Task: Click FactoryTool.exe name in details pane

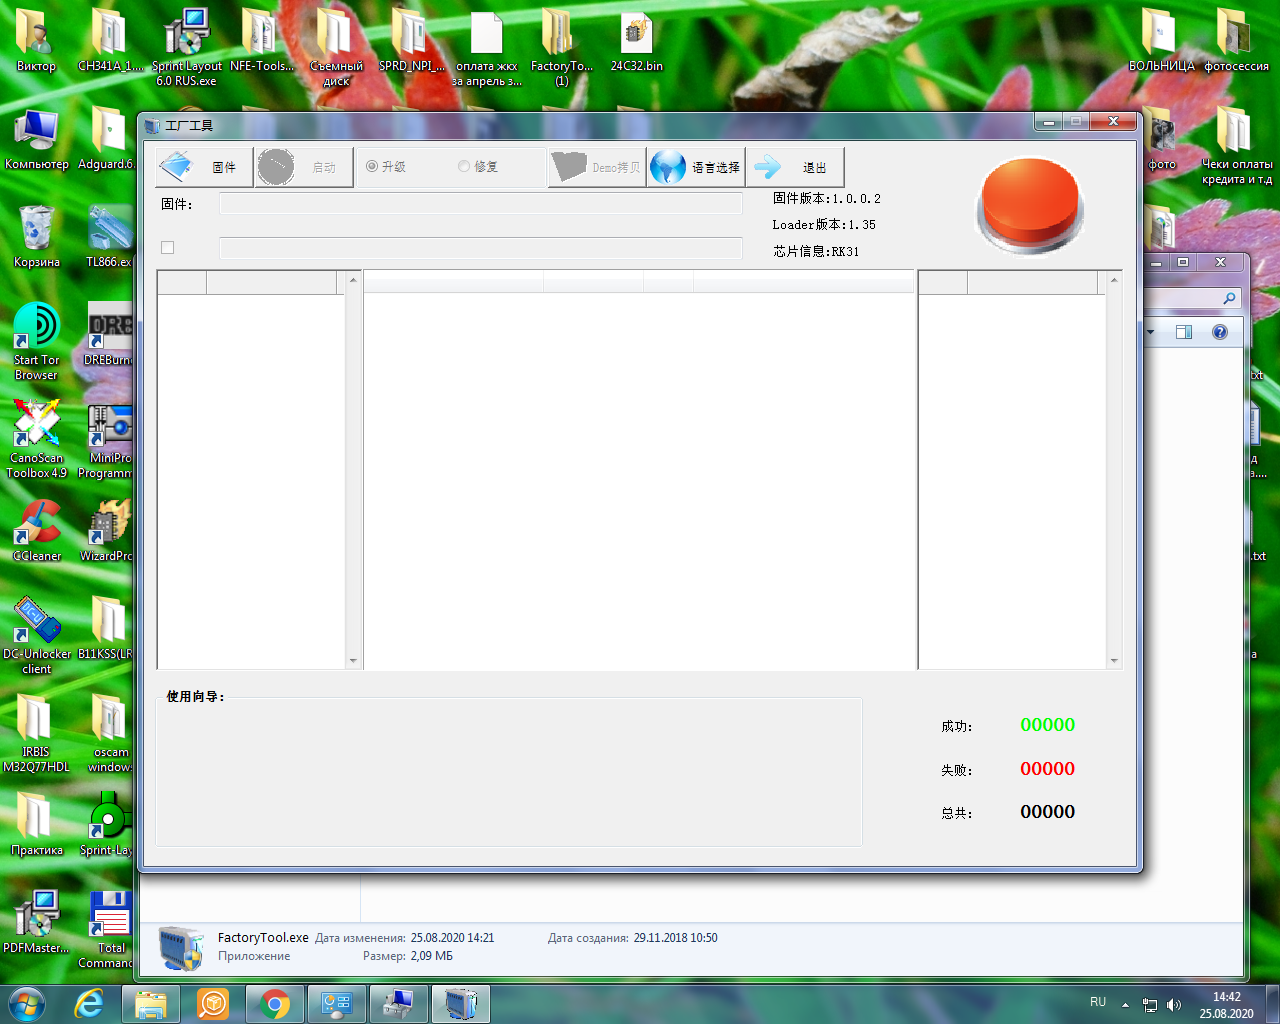Action: click(x=263, y=938)
